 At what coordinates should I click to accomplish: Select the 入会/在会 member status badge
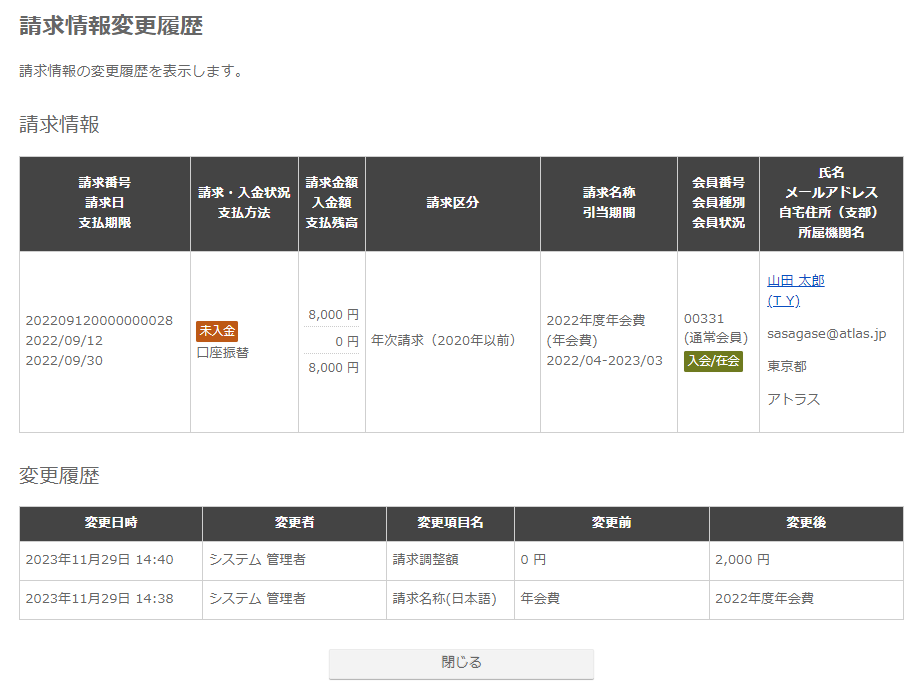click(713, 360)
